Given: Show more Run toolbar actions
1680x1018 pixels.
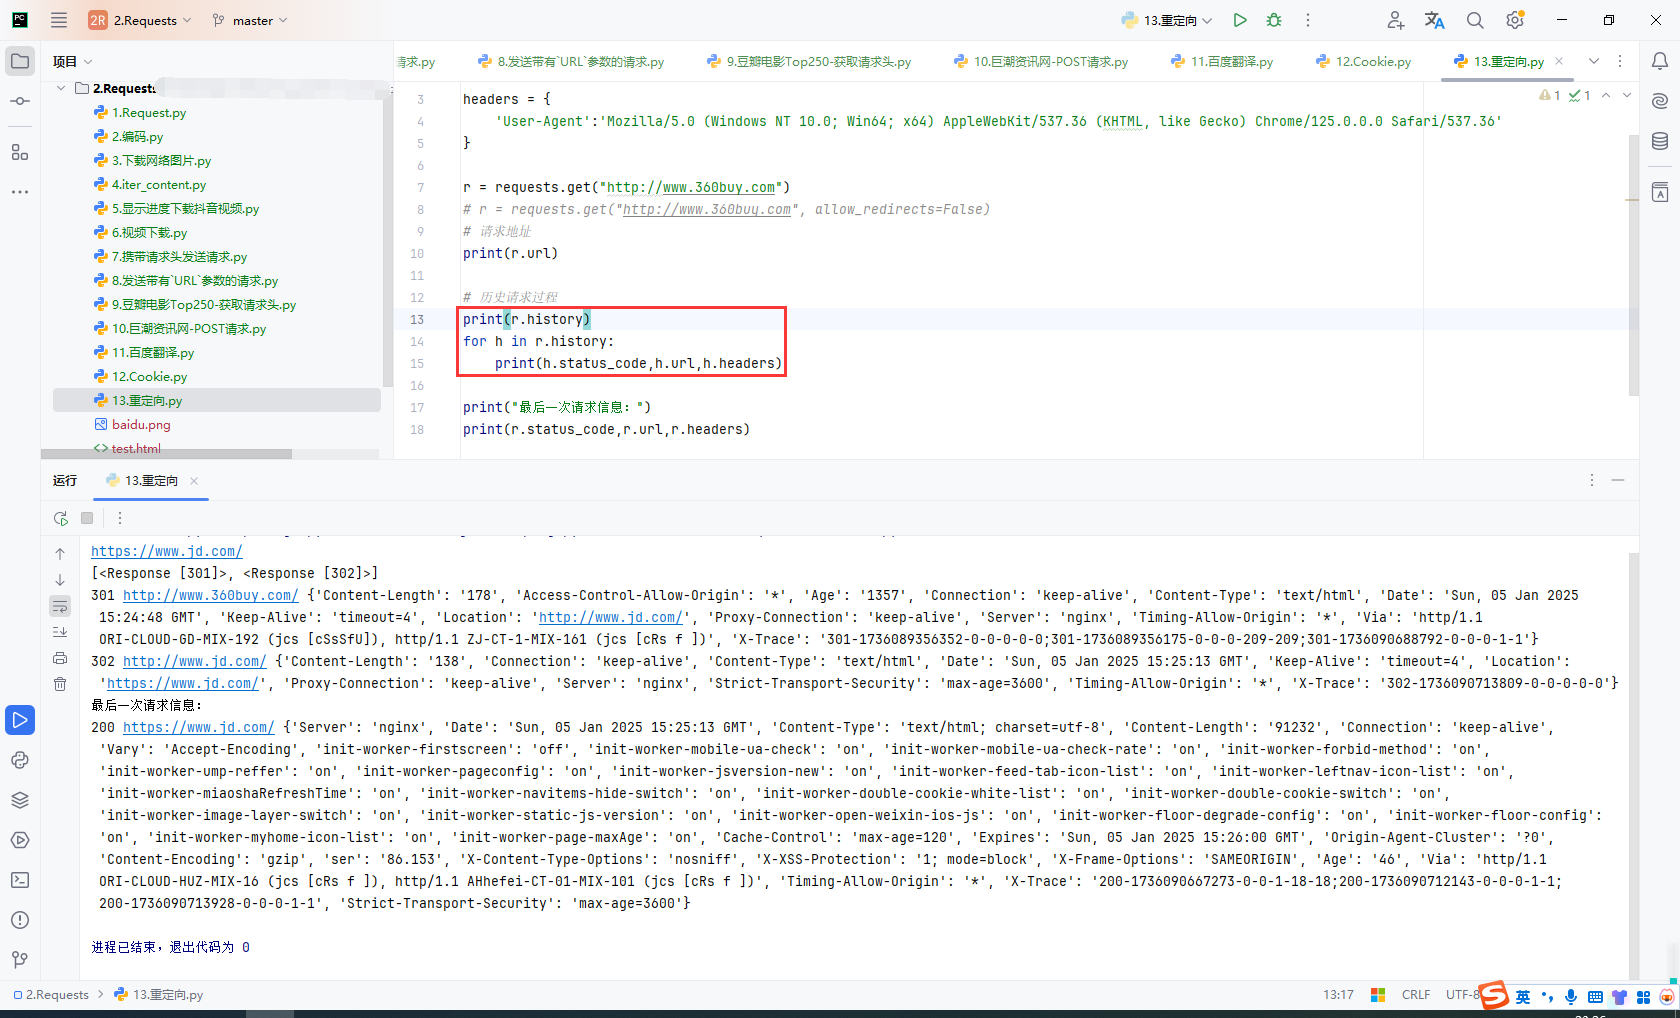Looking at the screenshot, I should [120, 518].
